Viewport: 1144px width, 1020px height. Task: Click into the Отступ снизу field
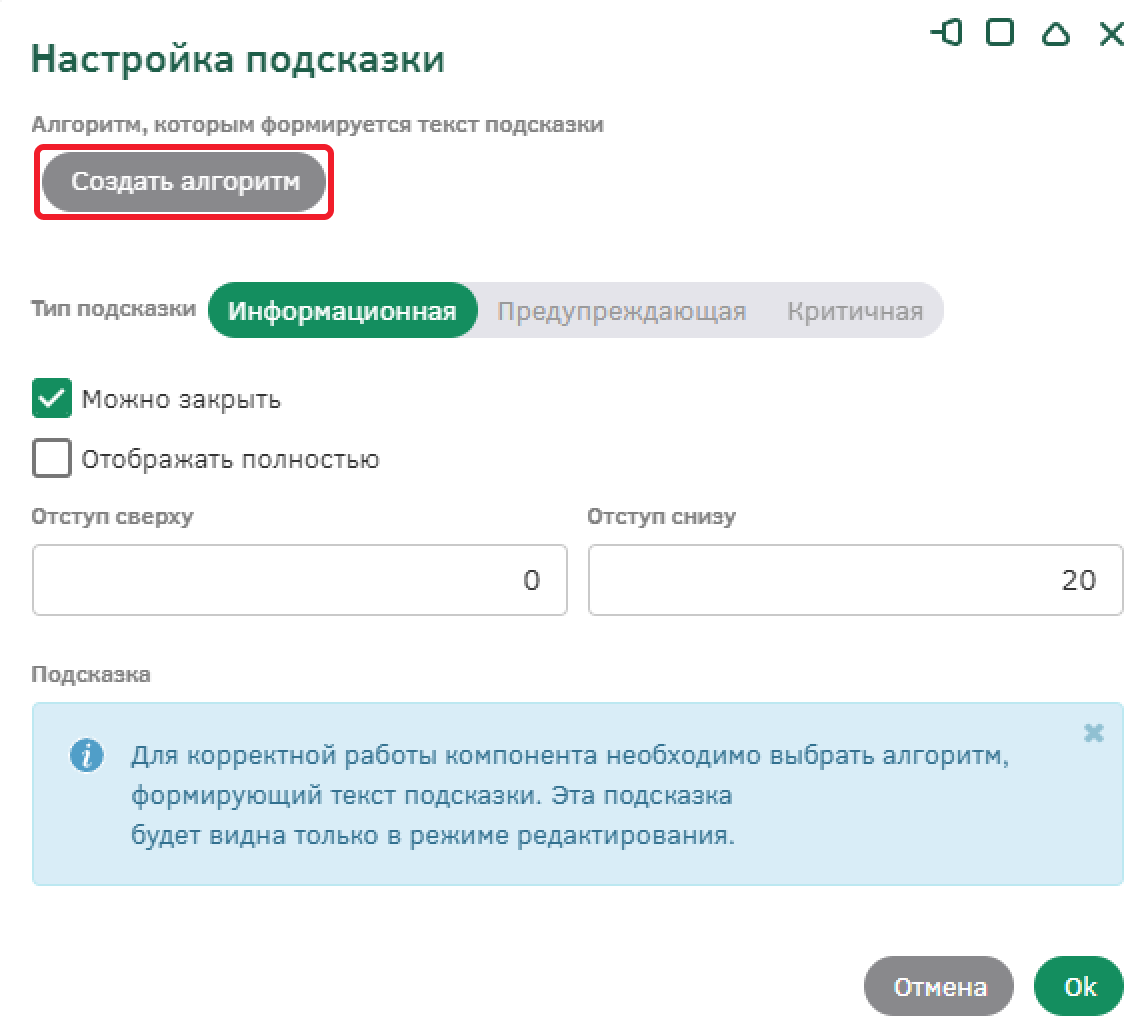point(855,580)
